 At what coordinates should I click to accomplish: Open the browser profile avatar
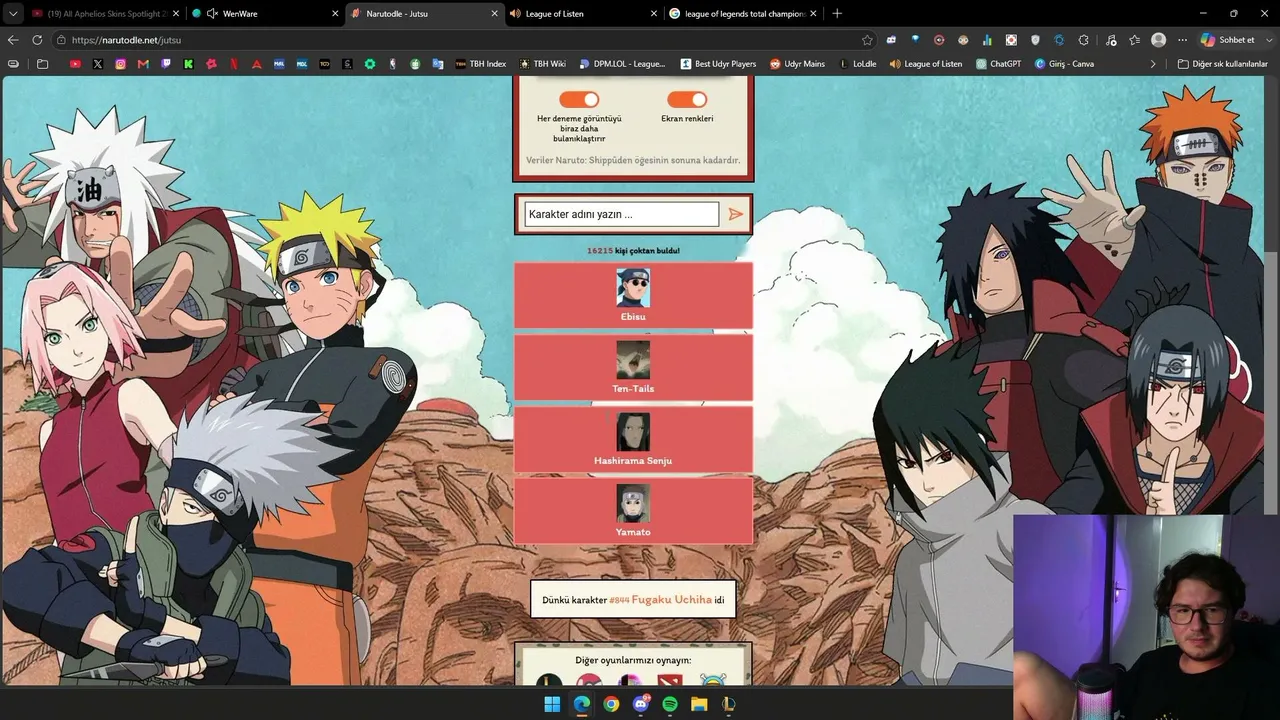1158,40
